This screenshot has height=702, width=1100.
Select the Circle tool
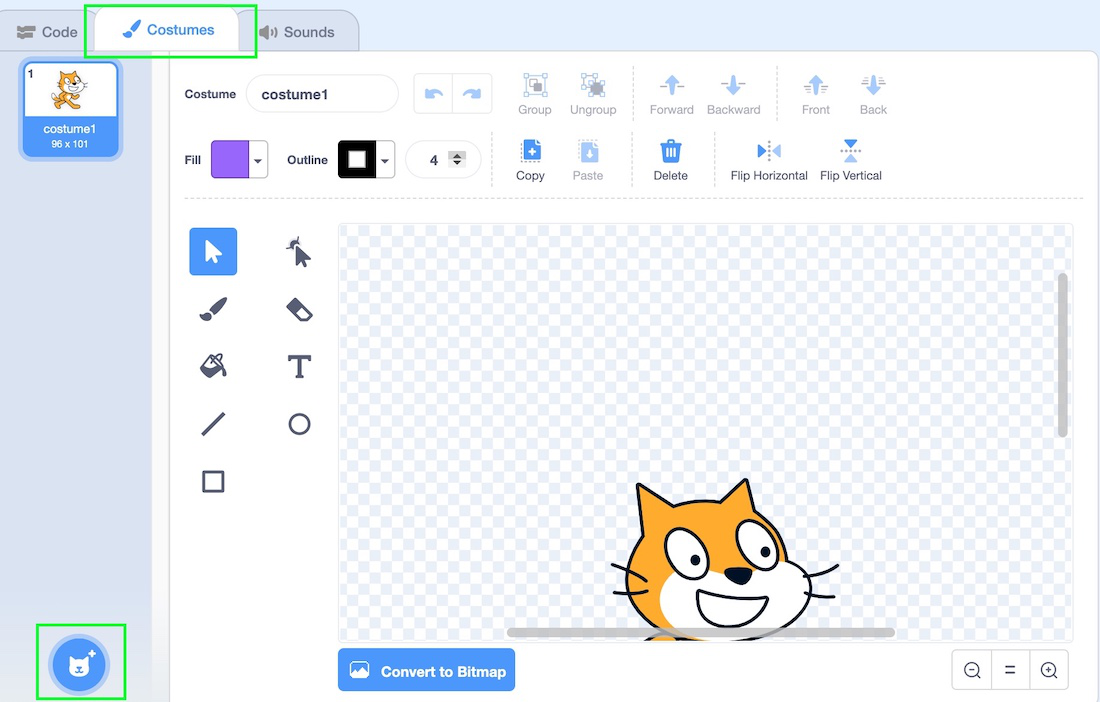(x=298, y=423)
